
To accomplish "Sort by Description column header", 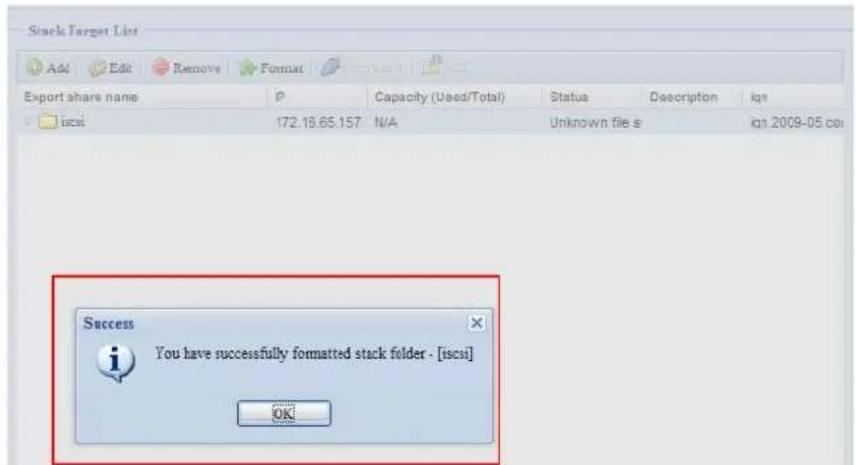I will (683, 97).
